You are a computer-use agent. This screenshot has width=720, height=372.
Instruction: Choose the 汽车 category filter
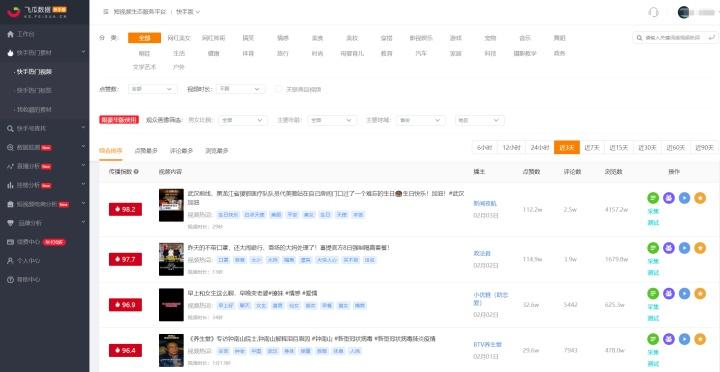click(x=421, y=53)
